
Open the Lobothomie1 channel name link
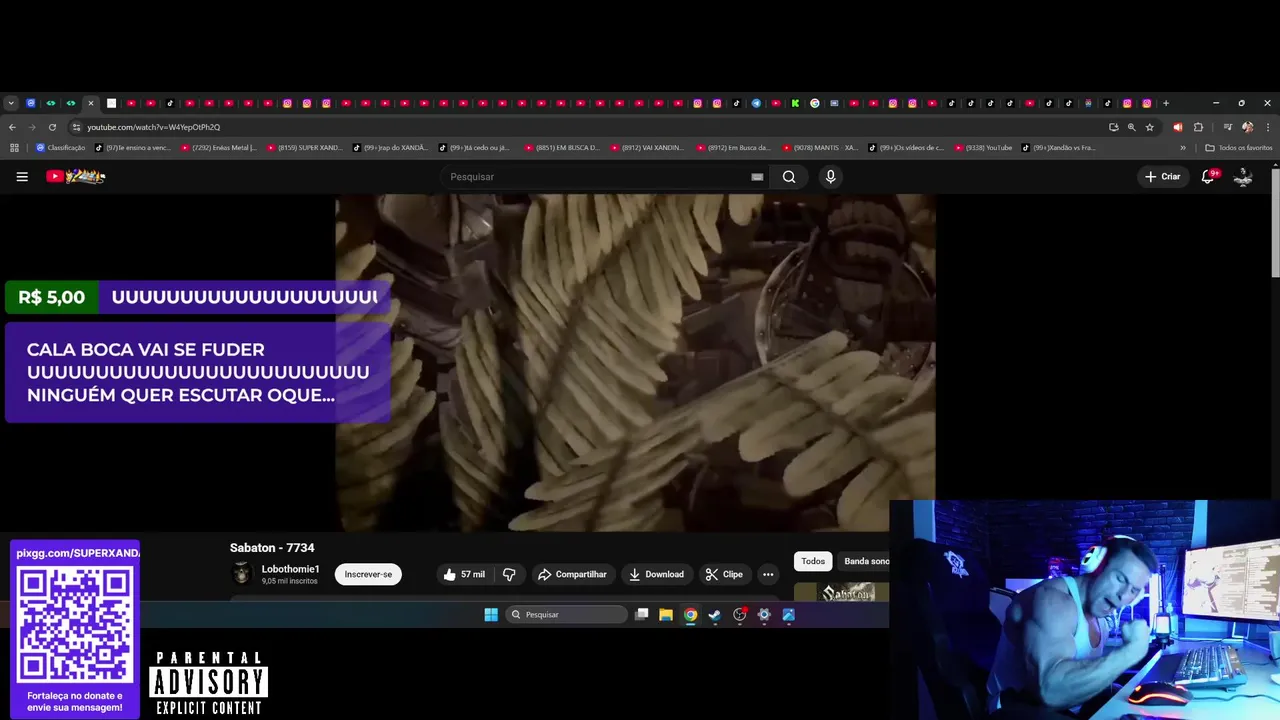click(x=290, y=570)
